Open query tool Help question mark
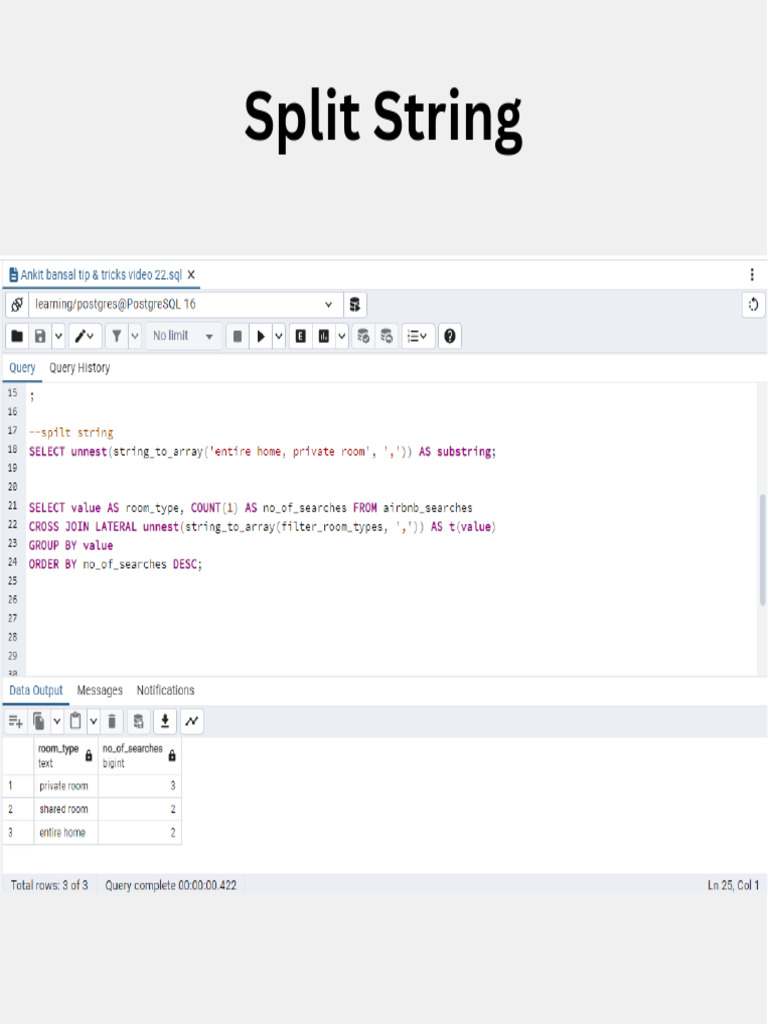 (450, 337)
